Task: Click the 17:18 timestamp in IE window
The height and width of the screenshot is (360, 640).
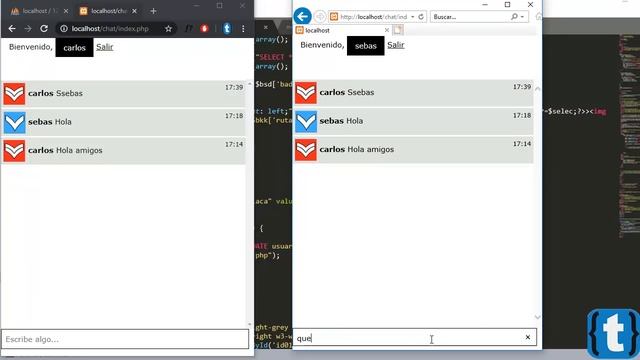Action: pyautogui.click(x=522, y=115)
